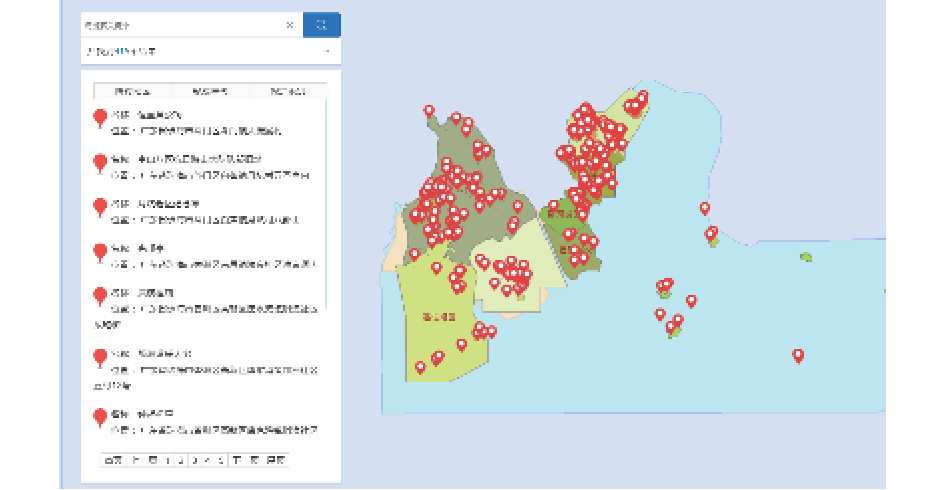Screen dimensions: 945x490
Task: Click the lone marker in the sea northeast of the coast
Action: 705,208
